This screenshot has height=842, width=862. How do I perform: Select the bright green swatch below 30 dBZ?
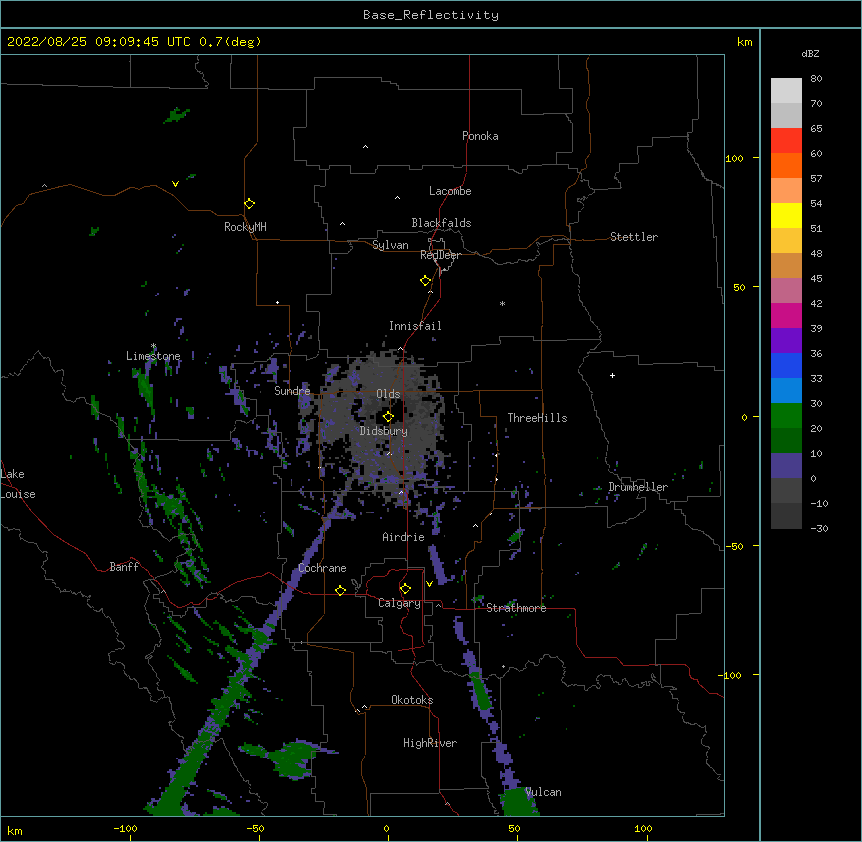coord(786,416)
